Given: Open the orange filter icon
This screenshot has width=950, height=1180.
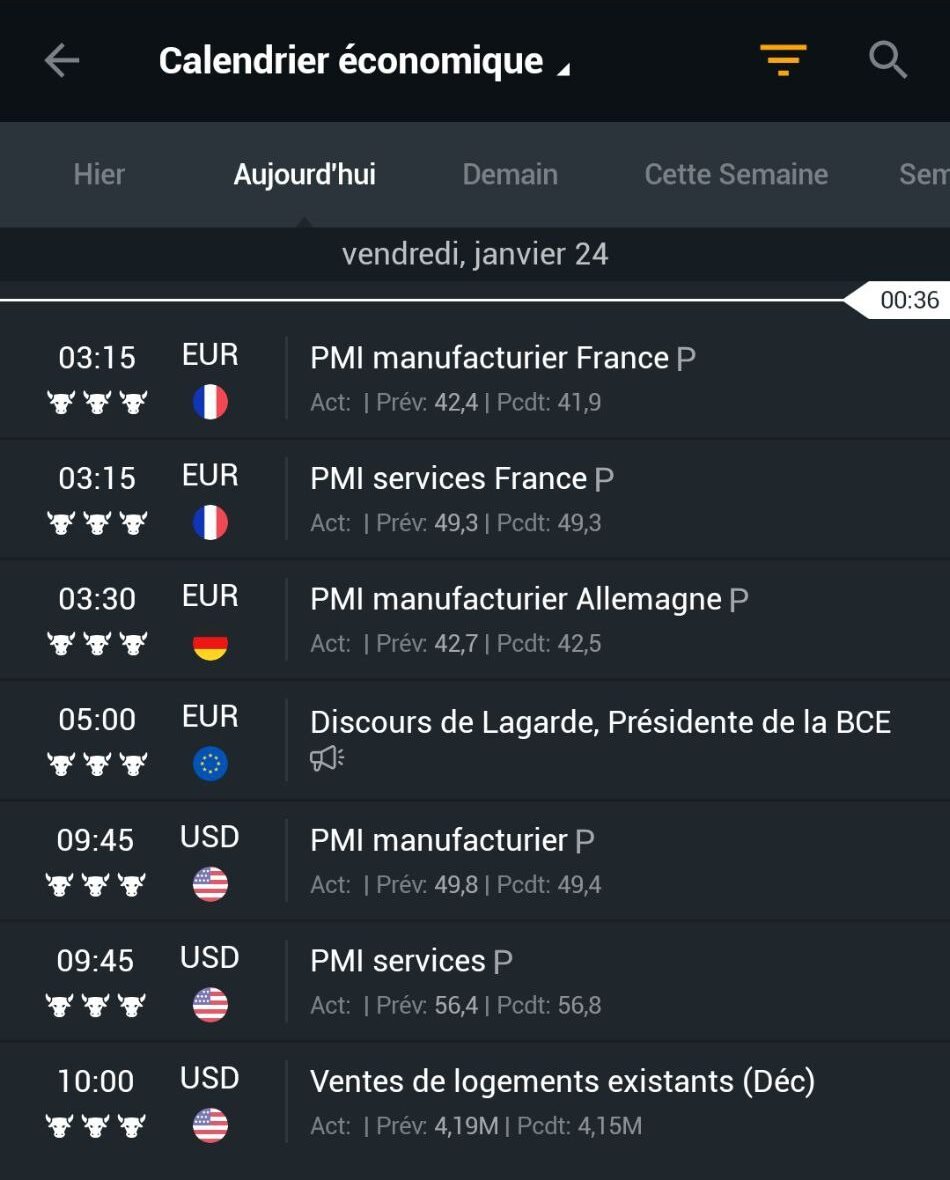Looking at the screenshot, I should [783, 60].
